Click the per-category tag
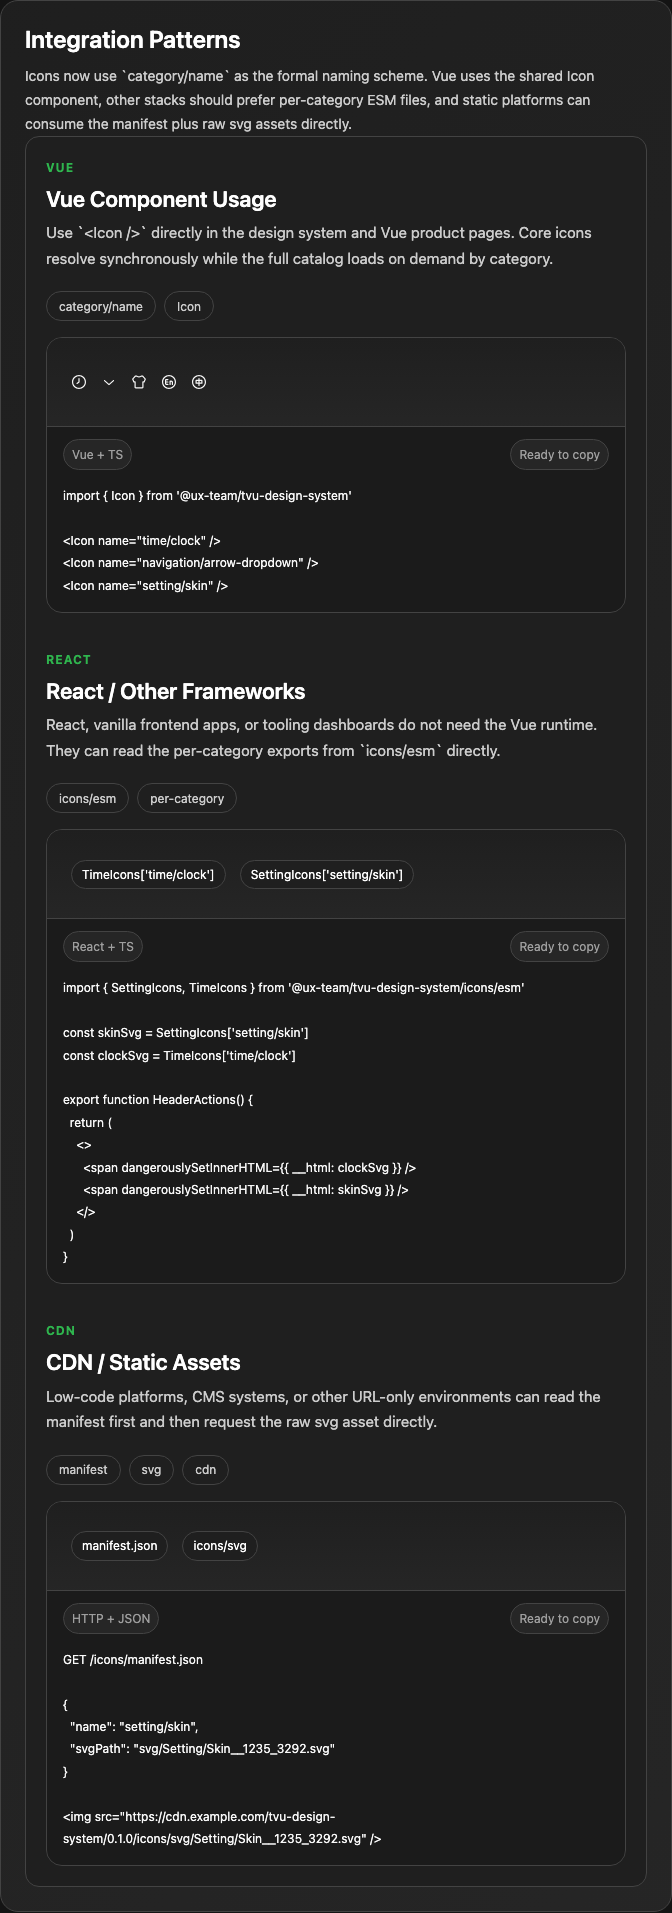Viewport: 672px width, 1913px height. [x=187, y=799]
